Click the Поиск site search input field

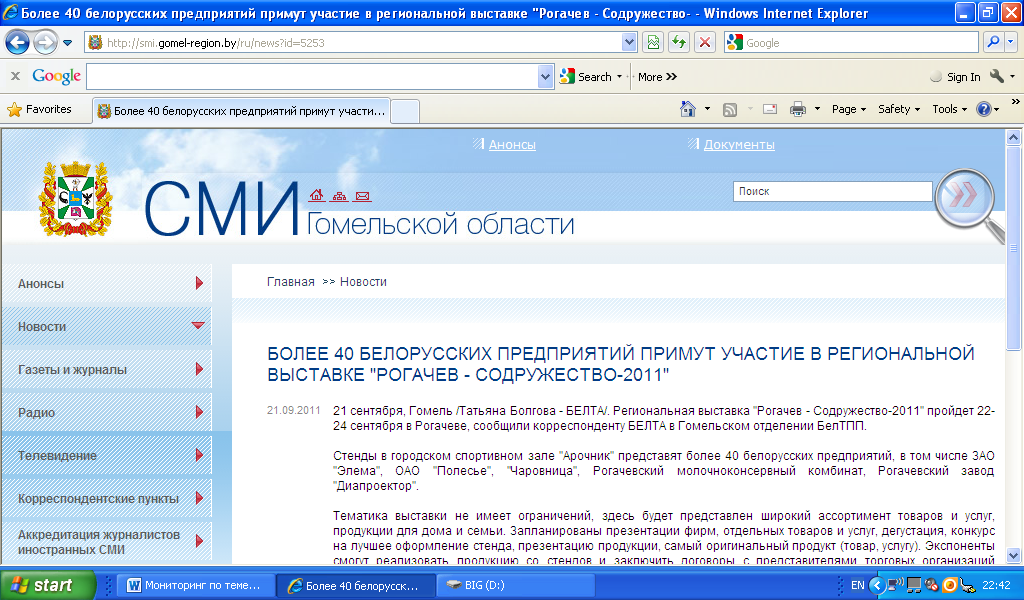click(x=830, y=191)
